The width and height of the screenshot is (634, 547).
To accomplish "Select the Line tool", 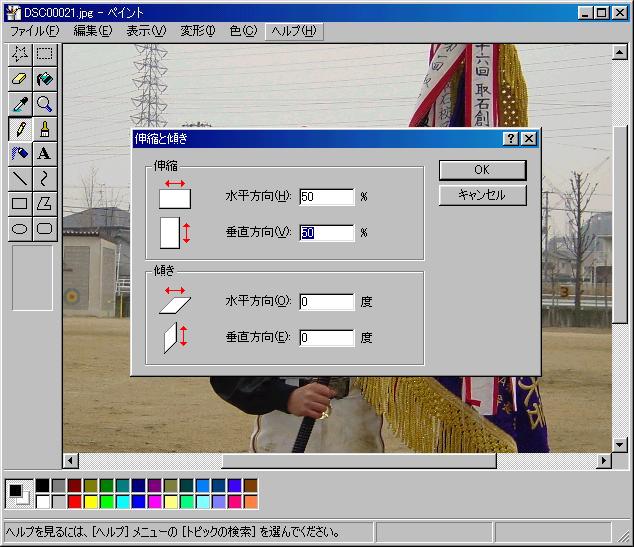I will pyautogui.click(x=20, y=179).
